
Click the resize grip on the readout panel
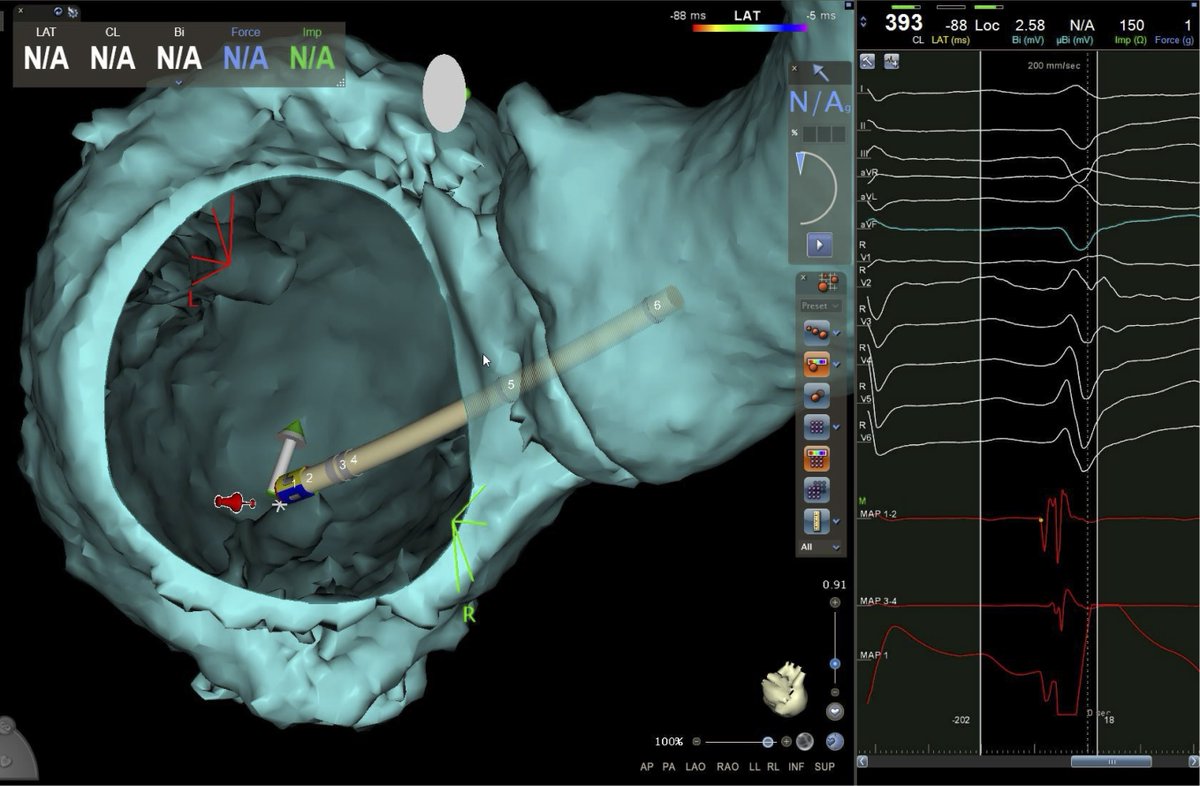(x=341, y=83)
